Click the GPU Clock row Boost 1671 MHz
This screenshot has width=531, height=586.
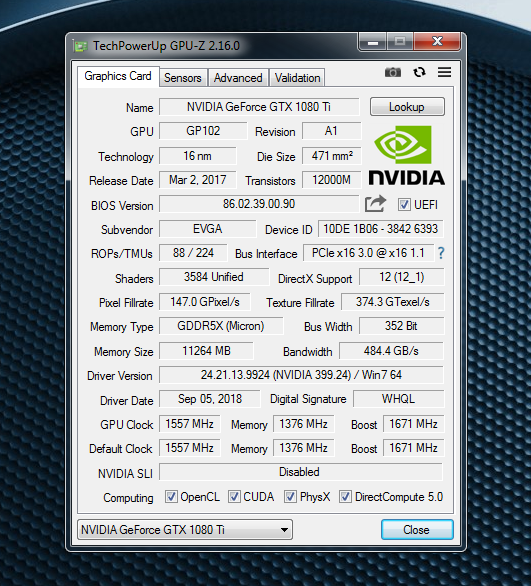click(x=414, y=424)
